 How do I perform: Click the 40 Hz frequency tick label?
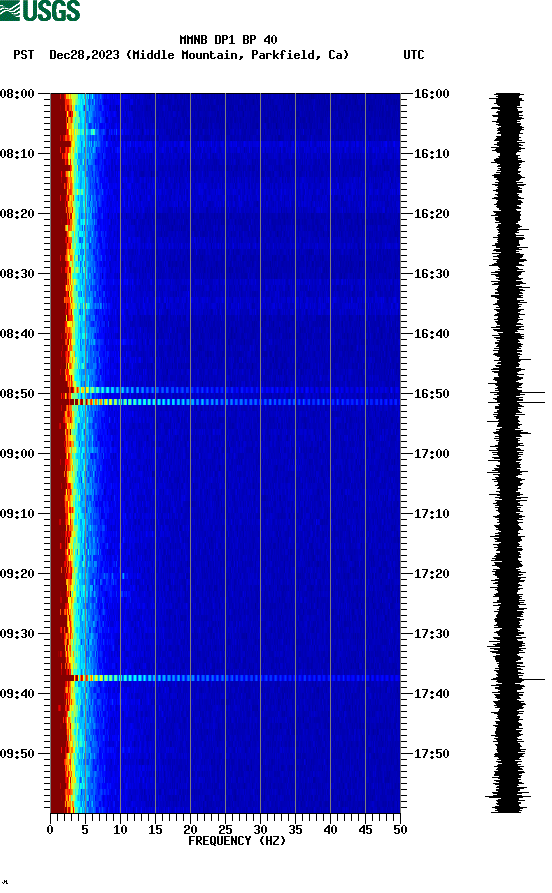330,830
